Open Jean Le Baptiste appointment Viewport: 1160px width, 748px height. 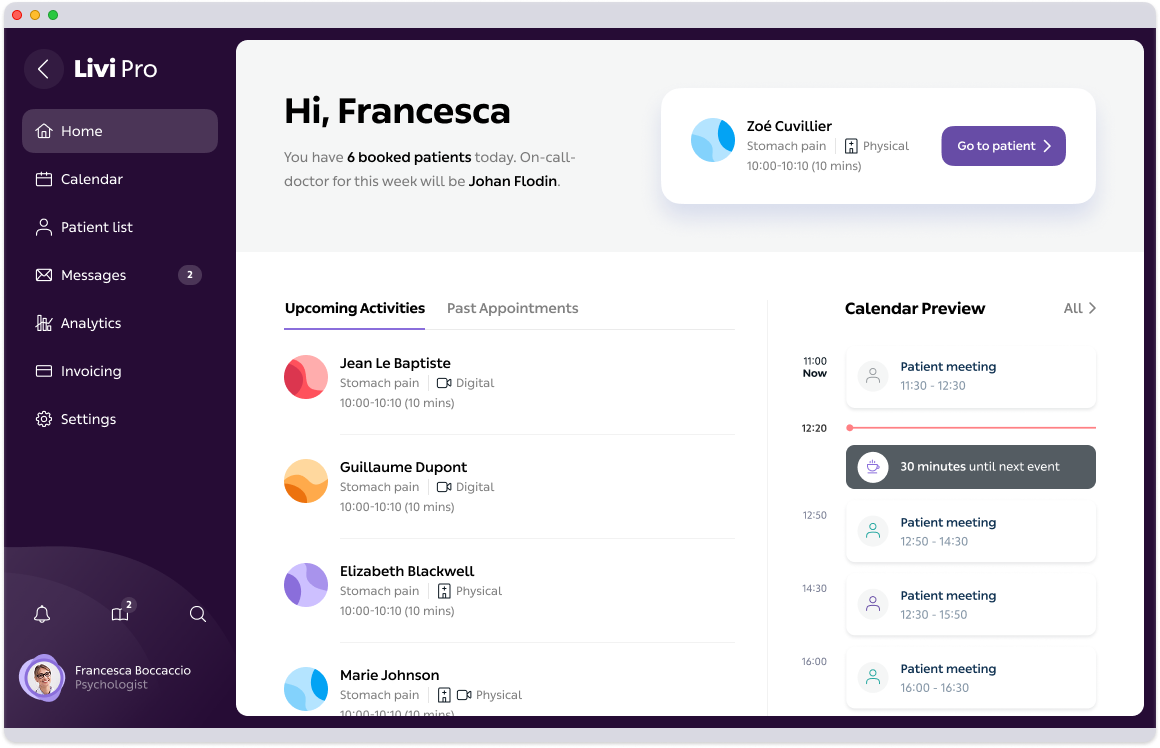coord(395,364)
